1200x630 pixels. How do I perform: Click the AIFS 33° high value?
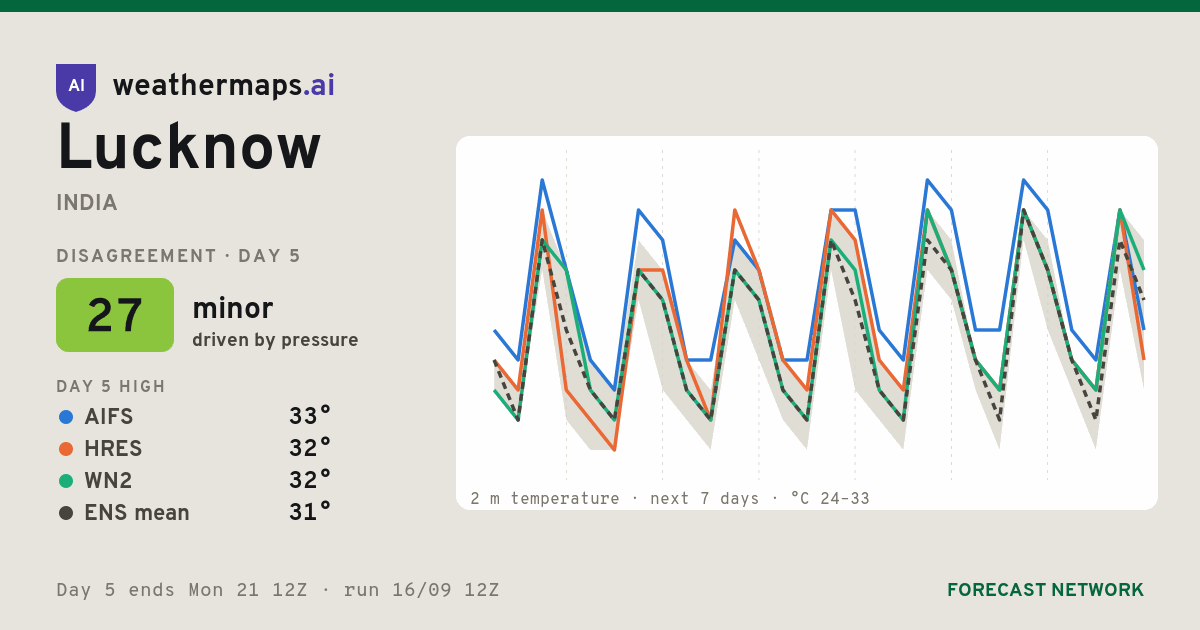tap(310, 416)
